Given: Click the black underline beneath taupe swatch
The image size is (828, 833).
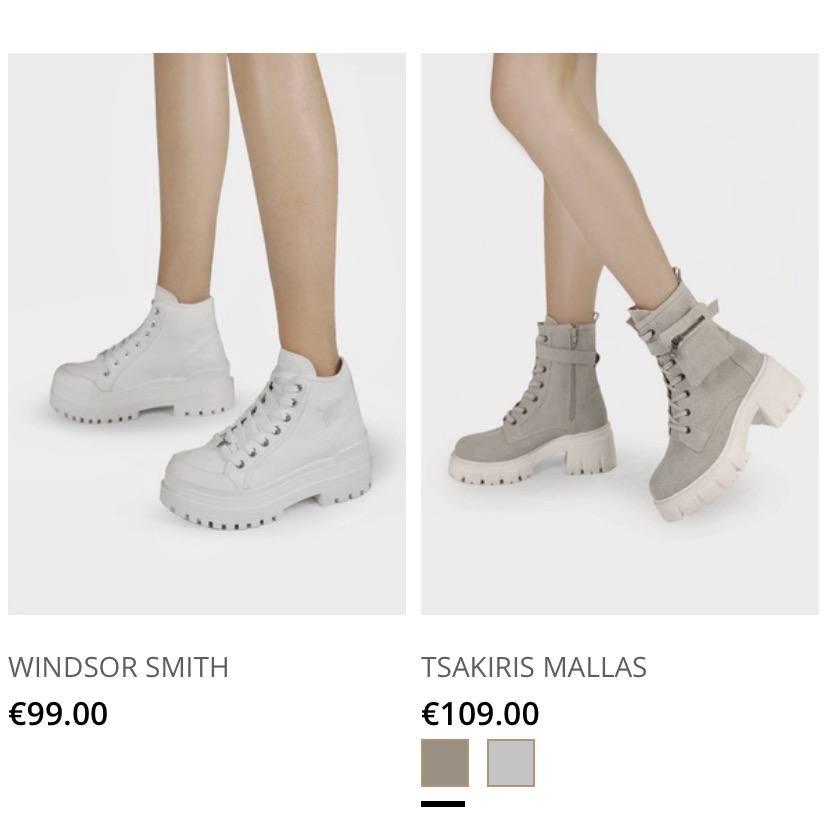Looking at the screenshot, I should (443, 804).
